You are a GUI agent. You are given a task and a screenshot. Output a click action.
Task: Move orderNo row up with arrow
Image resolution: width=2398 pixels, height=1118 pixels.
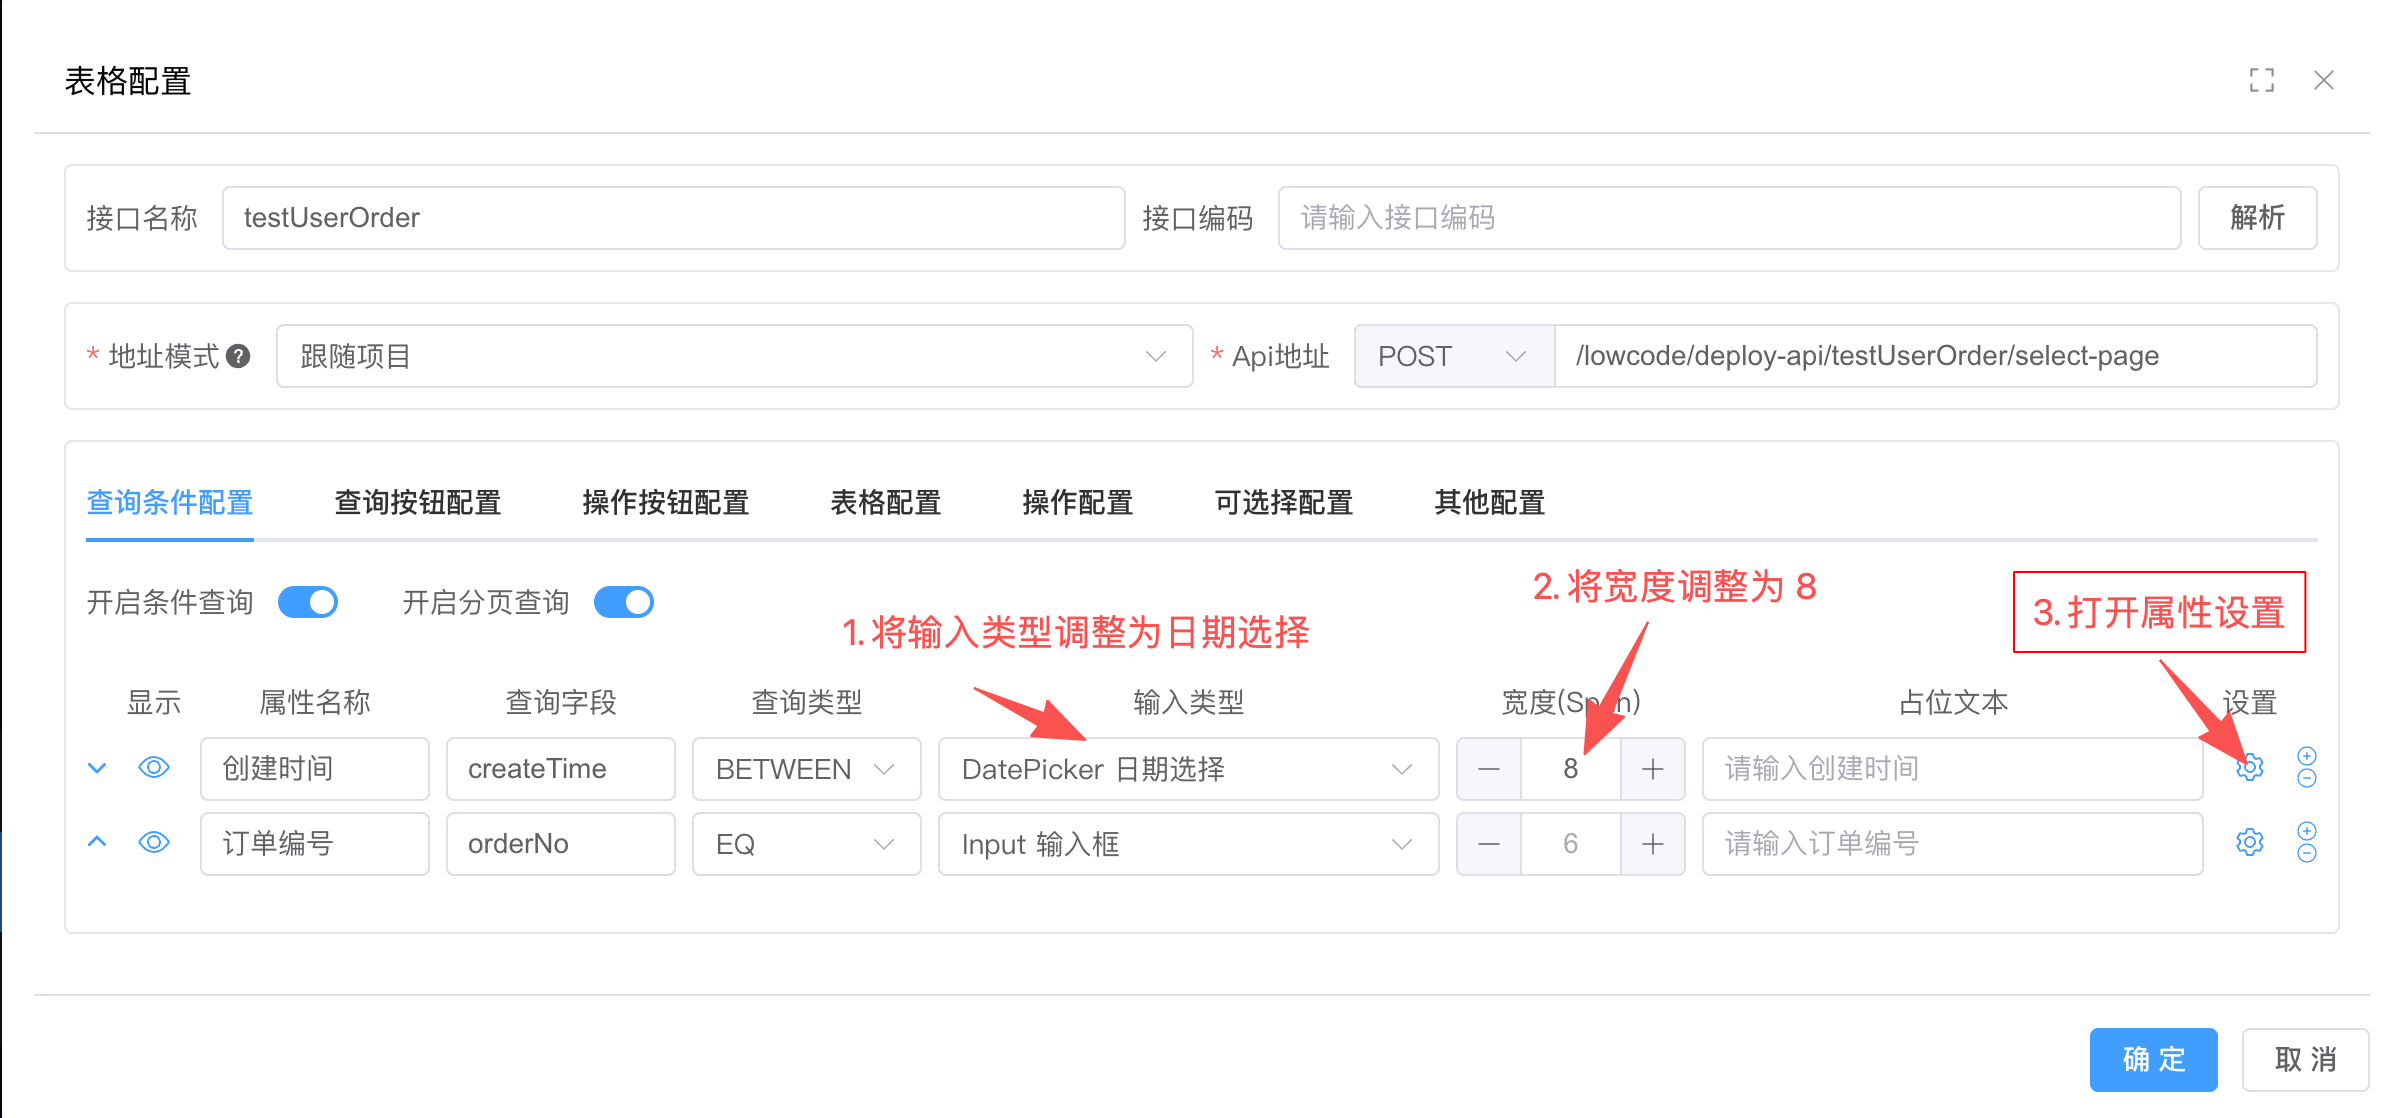click(97, 842)
